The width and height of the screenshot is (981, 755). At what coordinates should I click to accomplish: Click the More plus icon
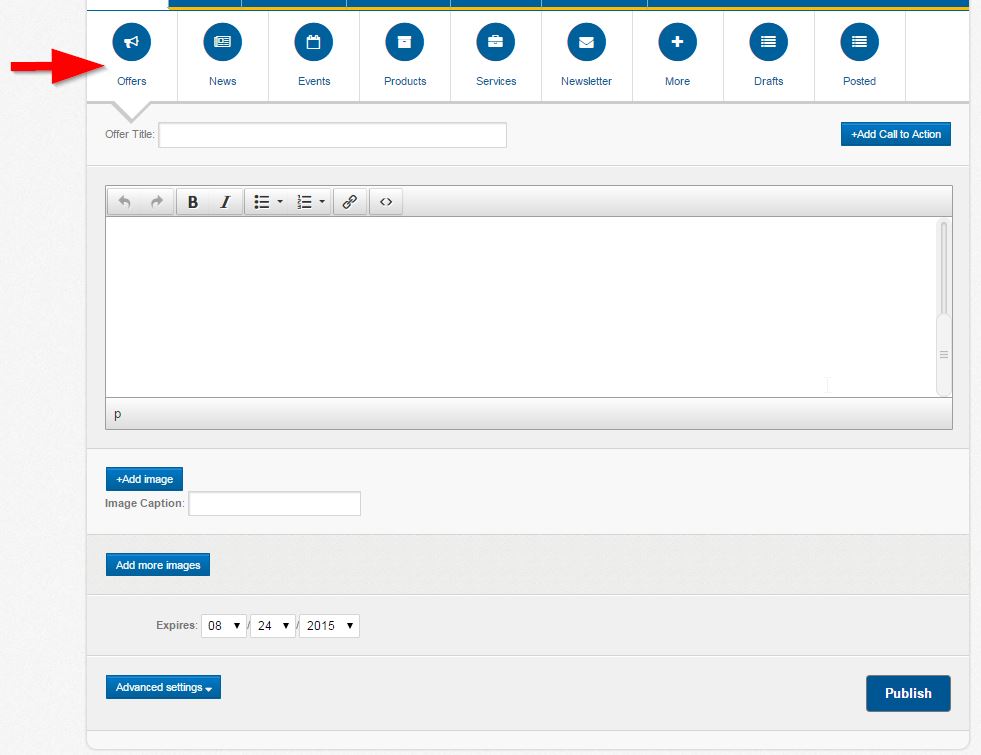tap(678, 42)
